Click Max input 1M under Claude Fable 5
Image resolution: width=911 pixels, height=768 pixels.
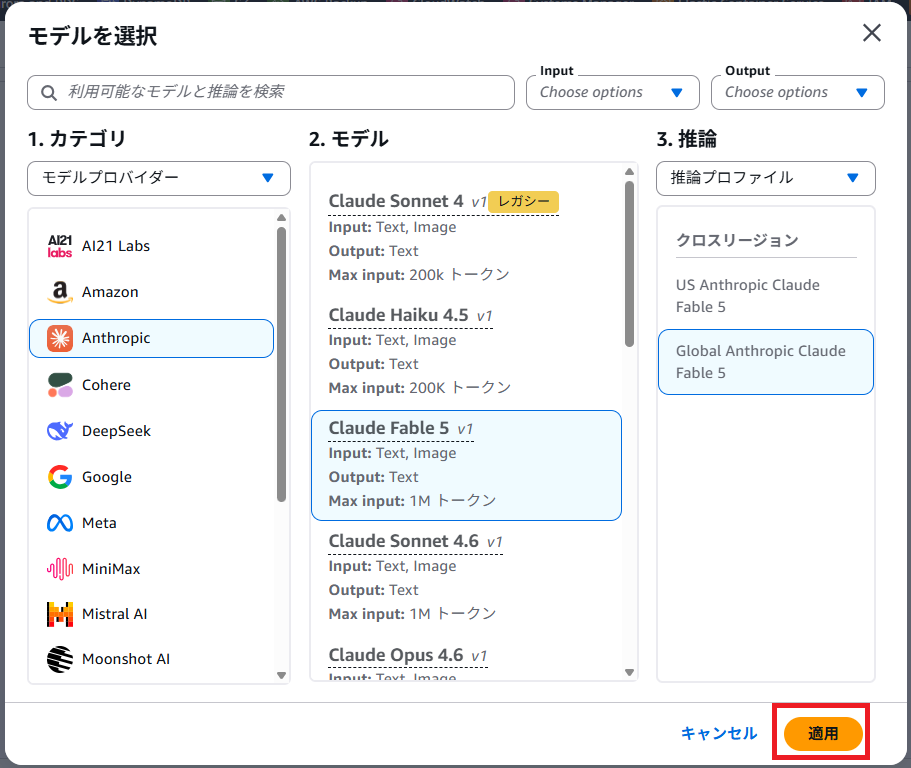coord(413,501)
